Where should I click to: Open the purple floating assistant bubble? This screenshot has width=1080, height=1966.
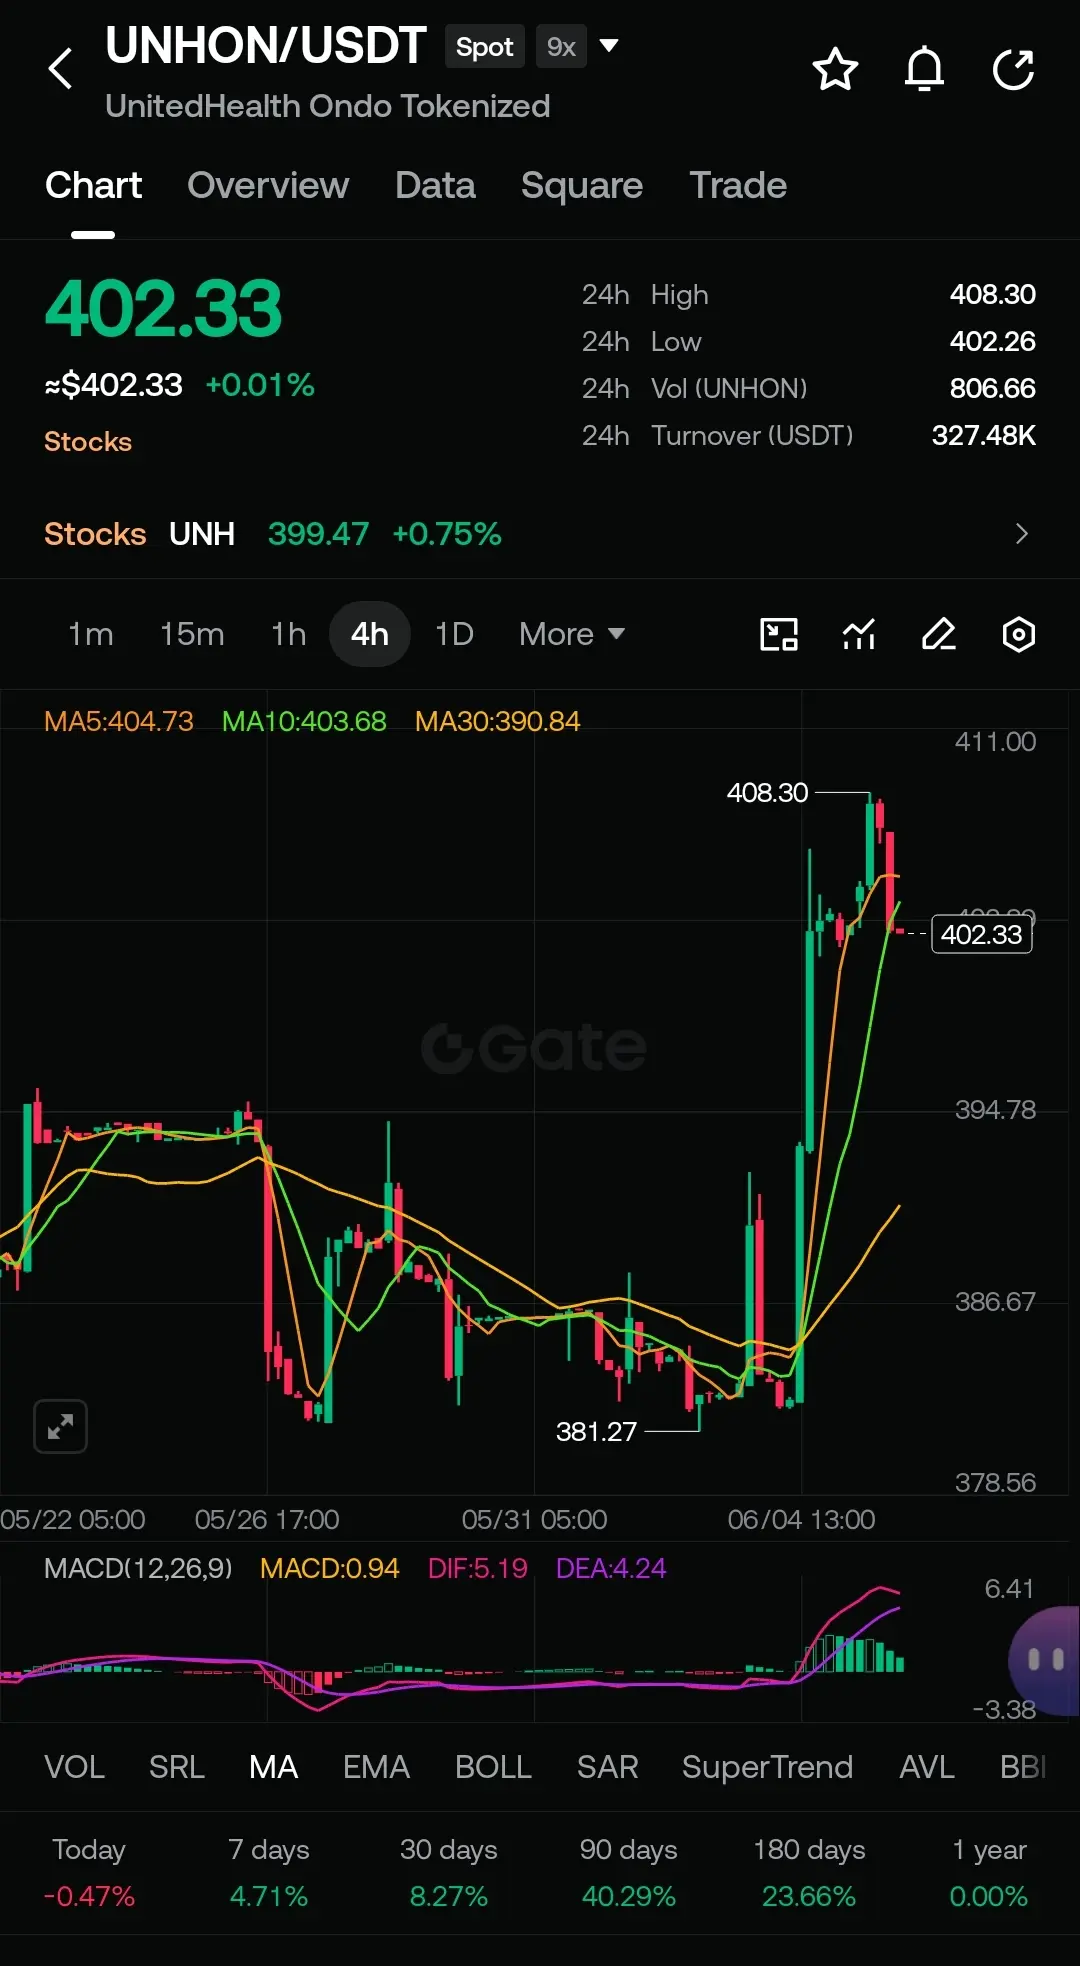click(1045, 1660)
